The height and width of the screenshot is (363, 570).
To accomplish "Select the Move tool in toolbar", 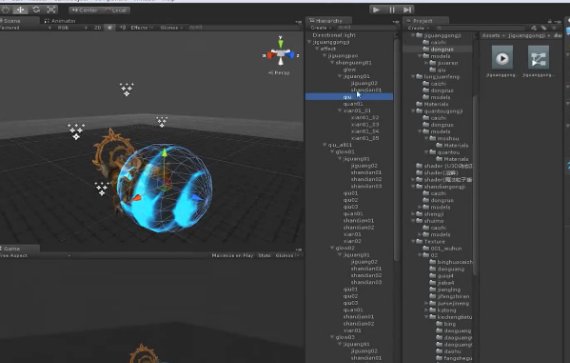I will (20, 10).
